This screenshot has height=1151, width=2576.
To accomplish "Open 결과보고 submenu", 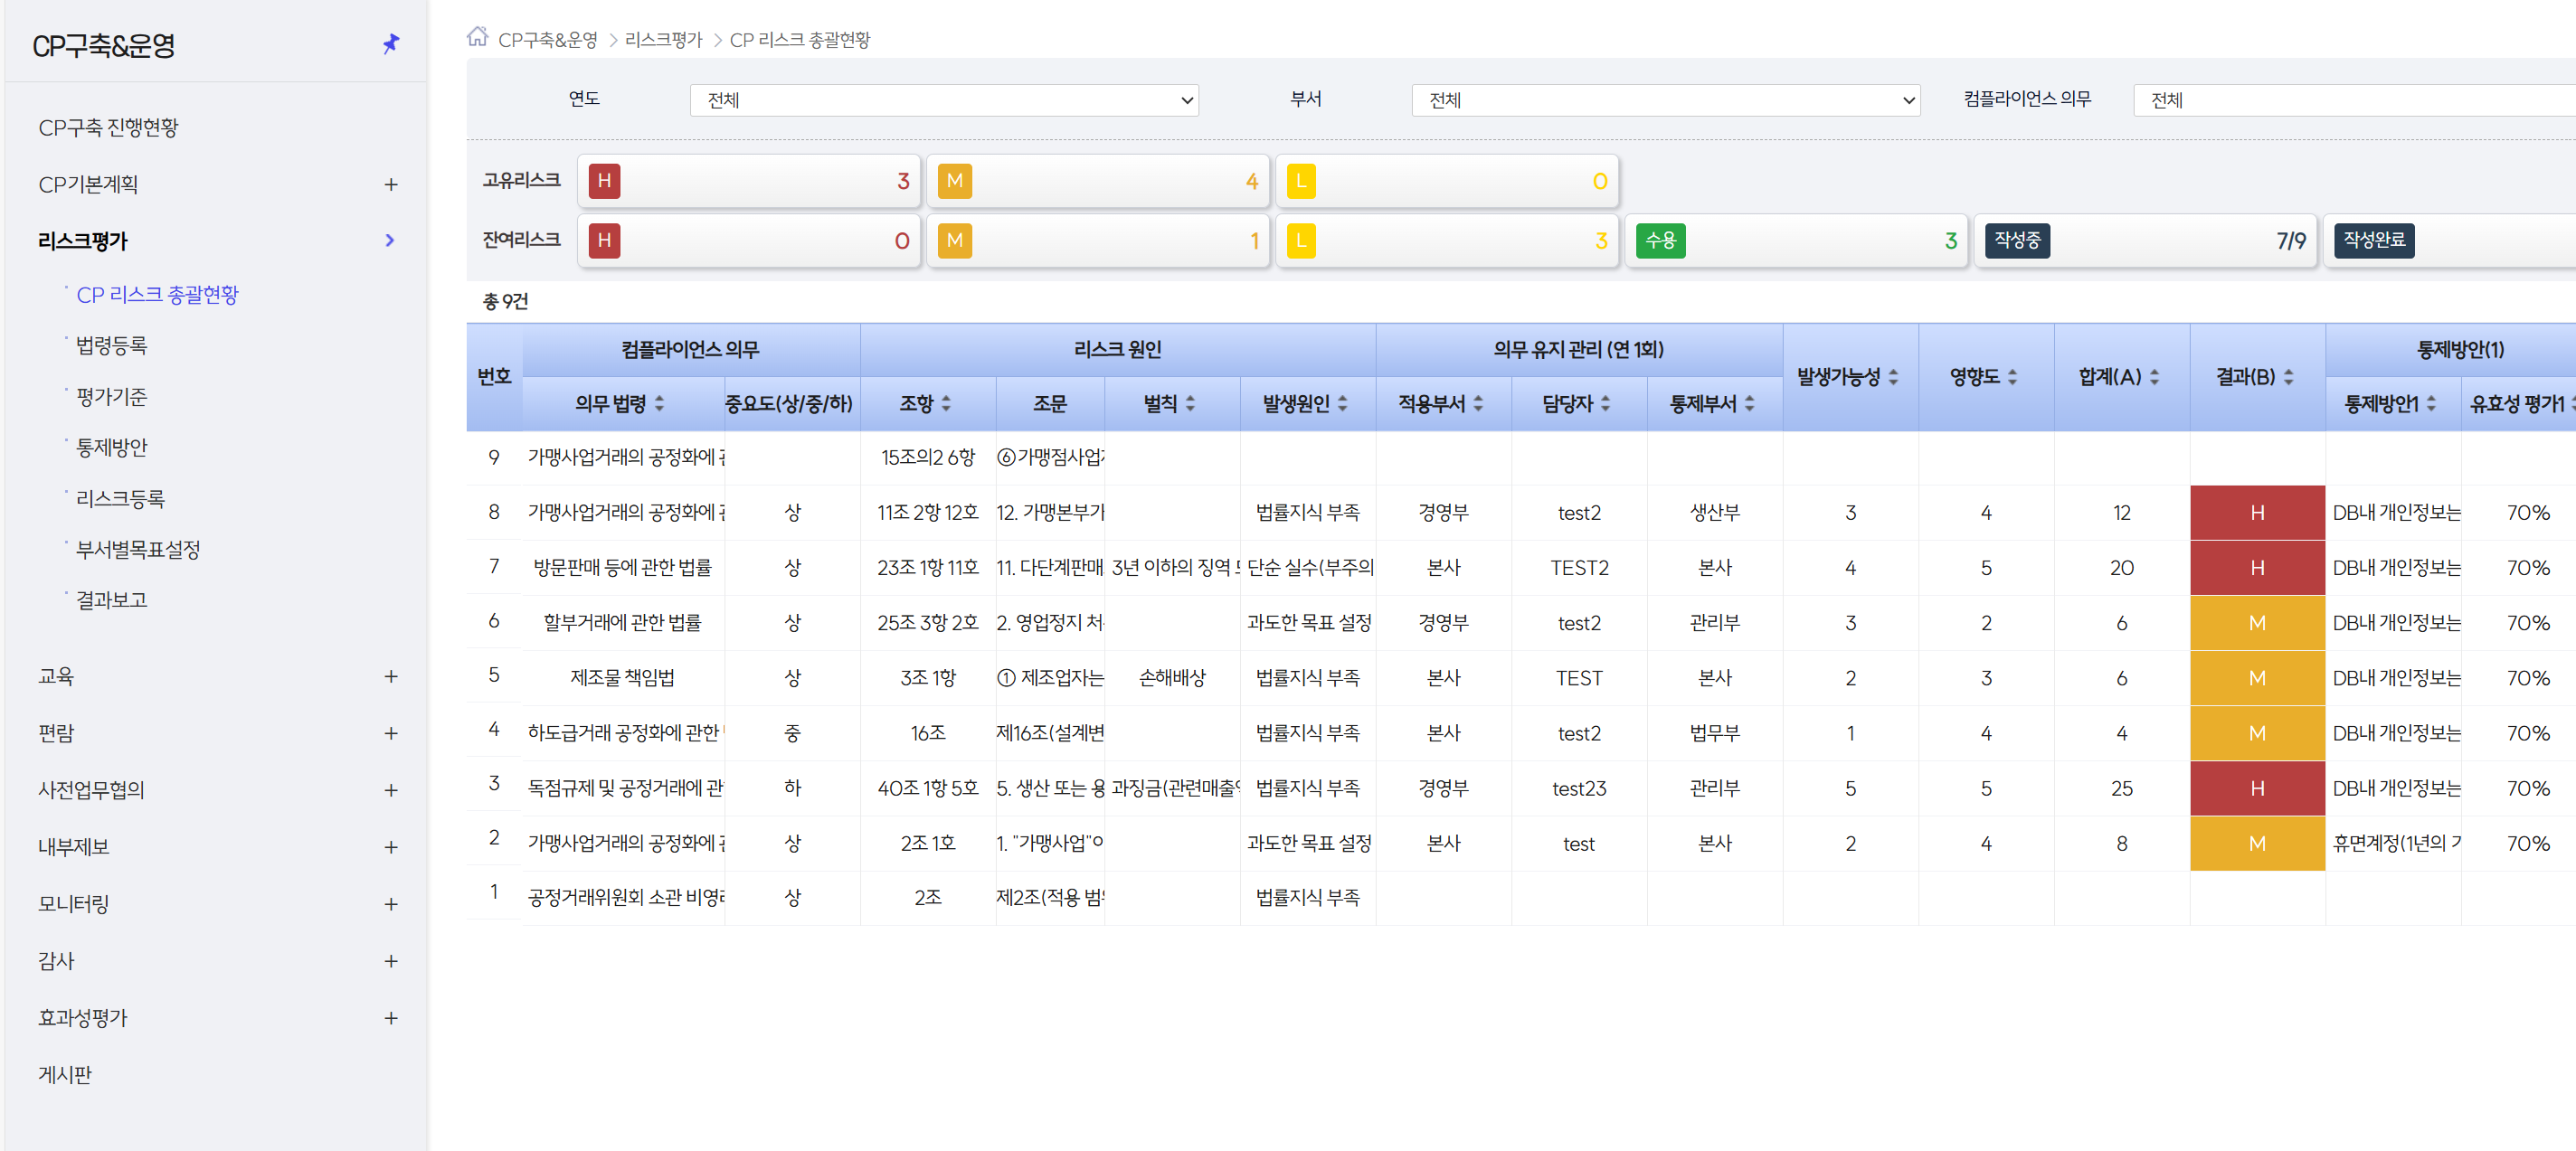I will coord(111,600).
